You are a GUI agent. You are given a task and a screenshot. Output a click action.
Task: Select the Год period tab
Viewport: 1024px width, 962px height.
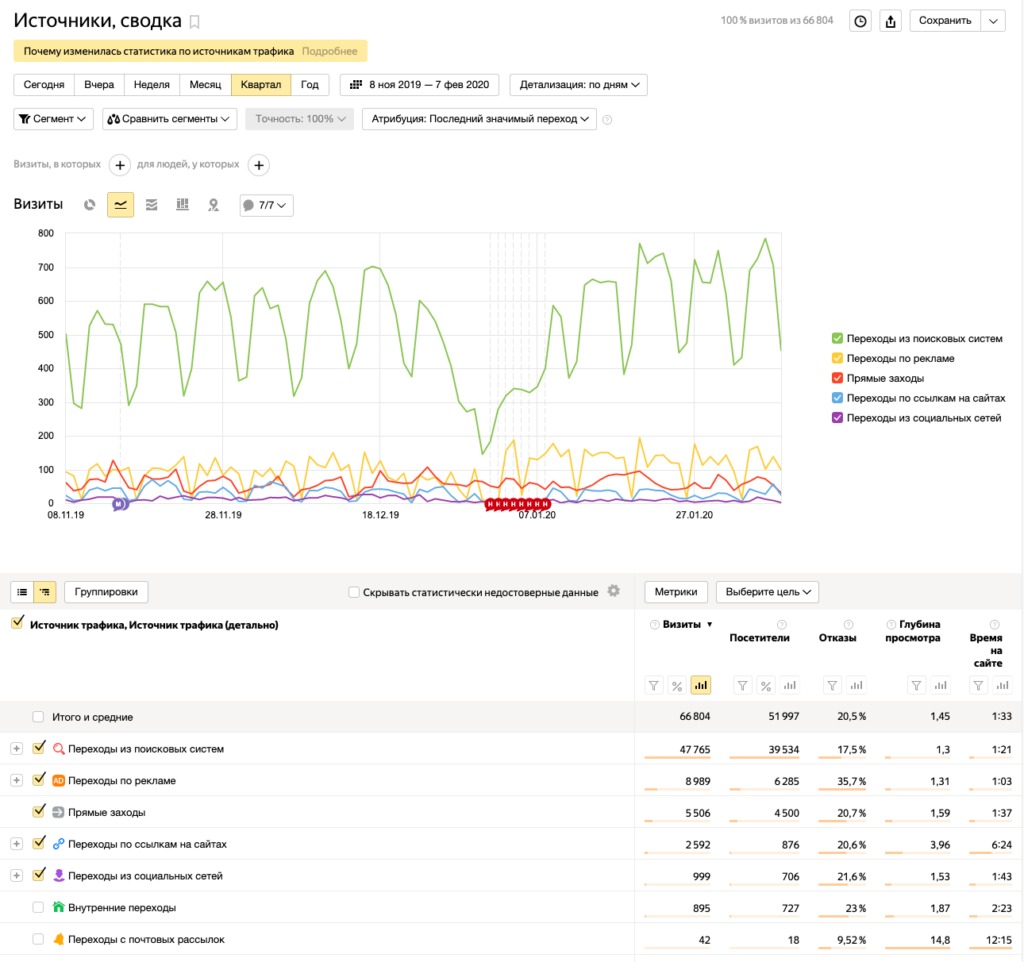310,85
